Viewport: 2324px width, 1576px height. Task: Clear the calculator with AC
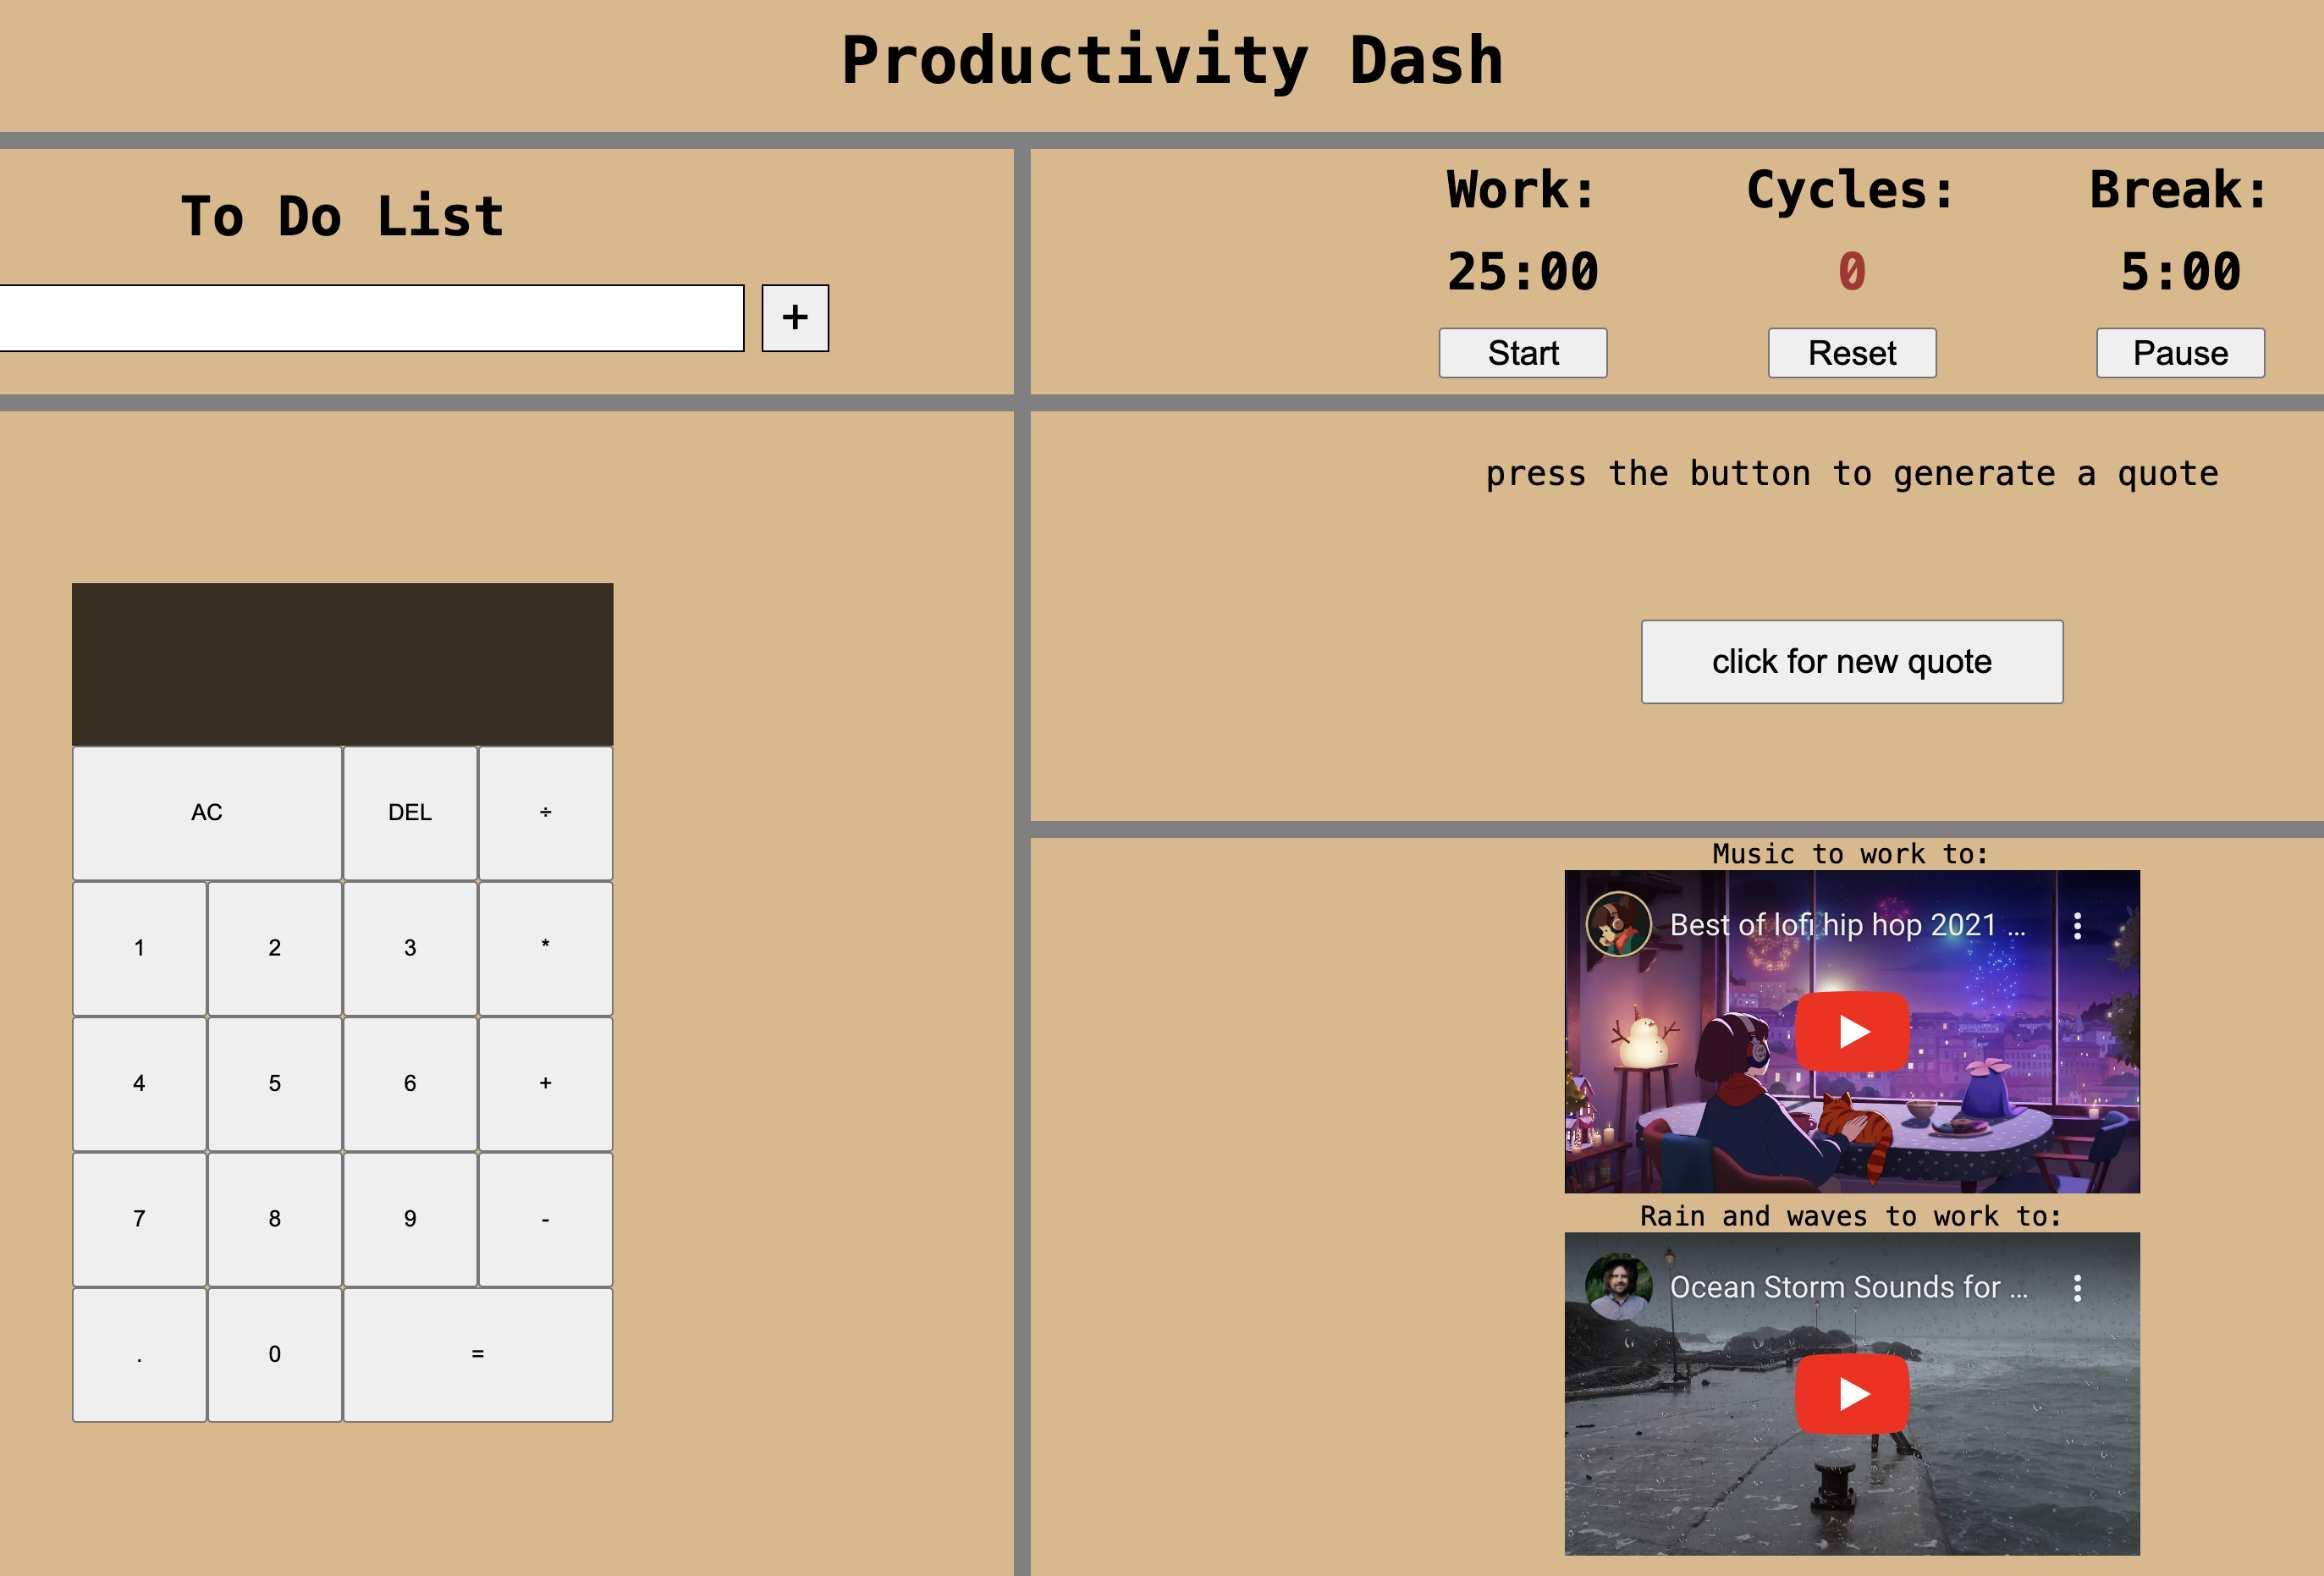tap(207, 812)
